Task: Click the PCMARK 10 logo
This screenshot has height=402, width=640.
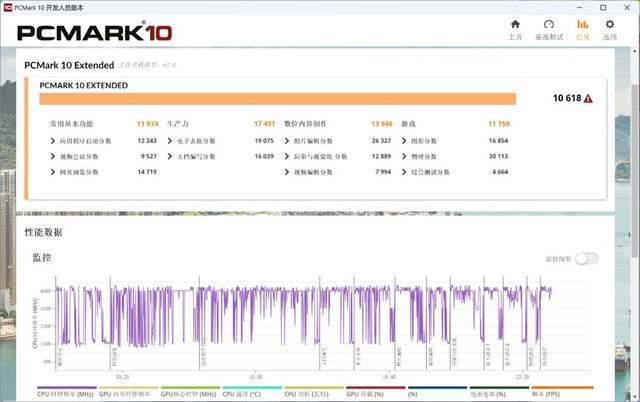Action: pos(94,32)
